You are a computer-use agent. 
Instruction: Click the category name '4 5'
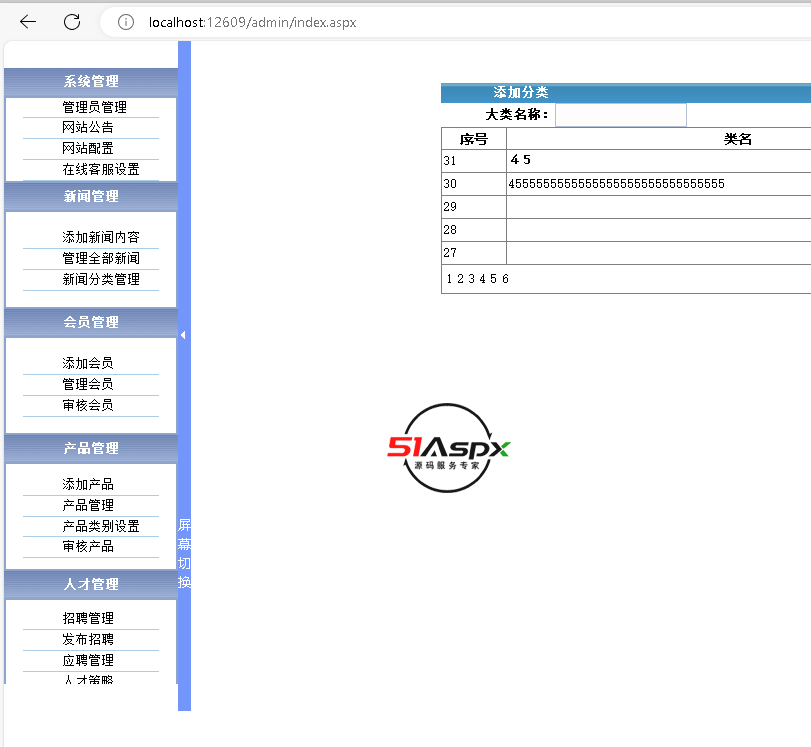click(x=520, y=160)
